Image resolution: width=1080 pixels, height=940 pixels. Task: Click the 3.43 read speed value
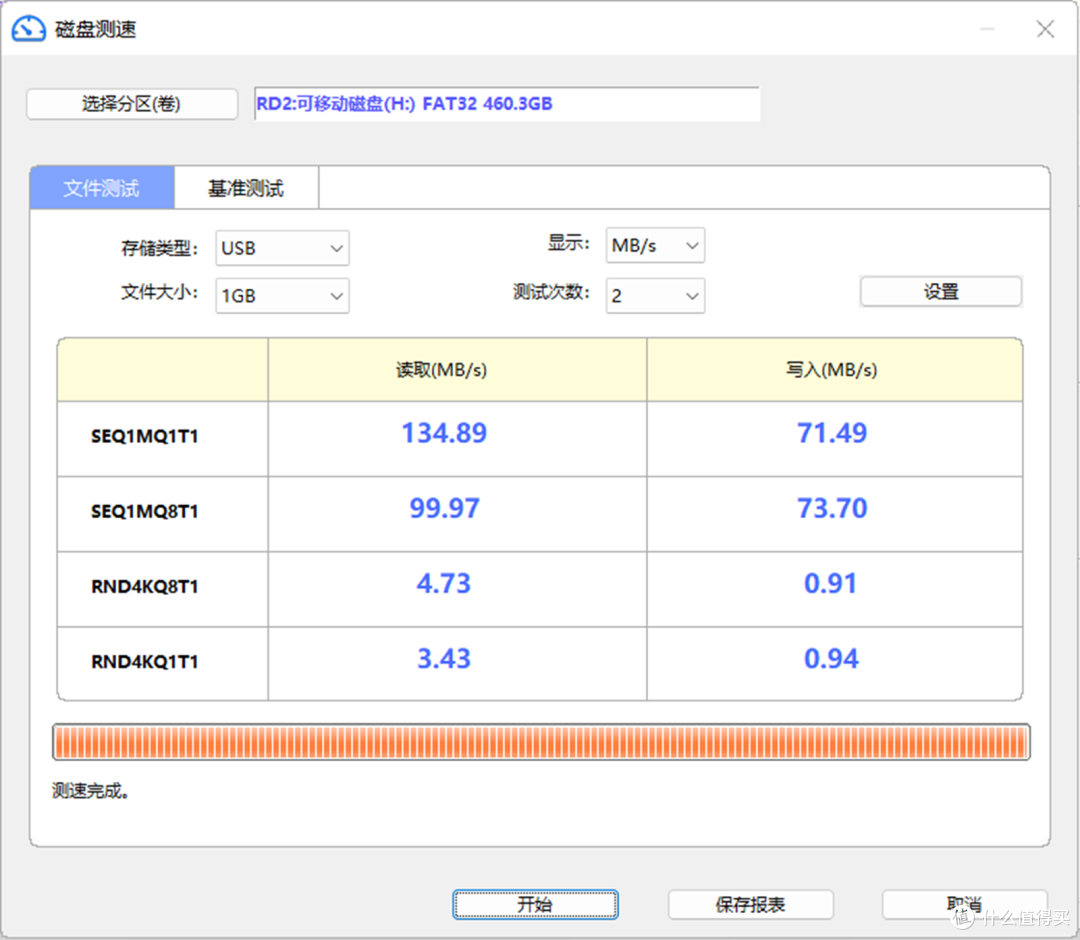(444, 658)
